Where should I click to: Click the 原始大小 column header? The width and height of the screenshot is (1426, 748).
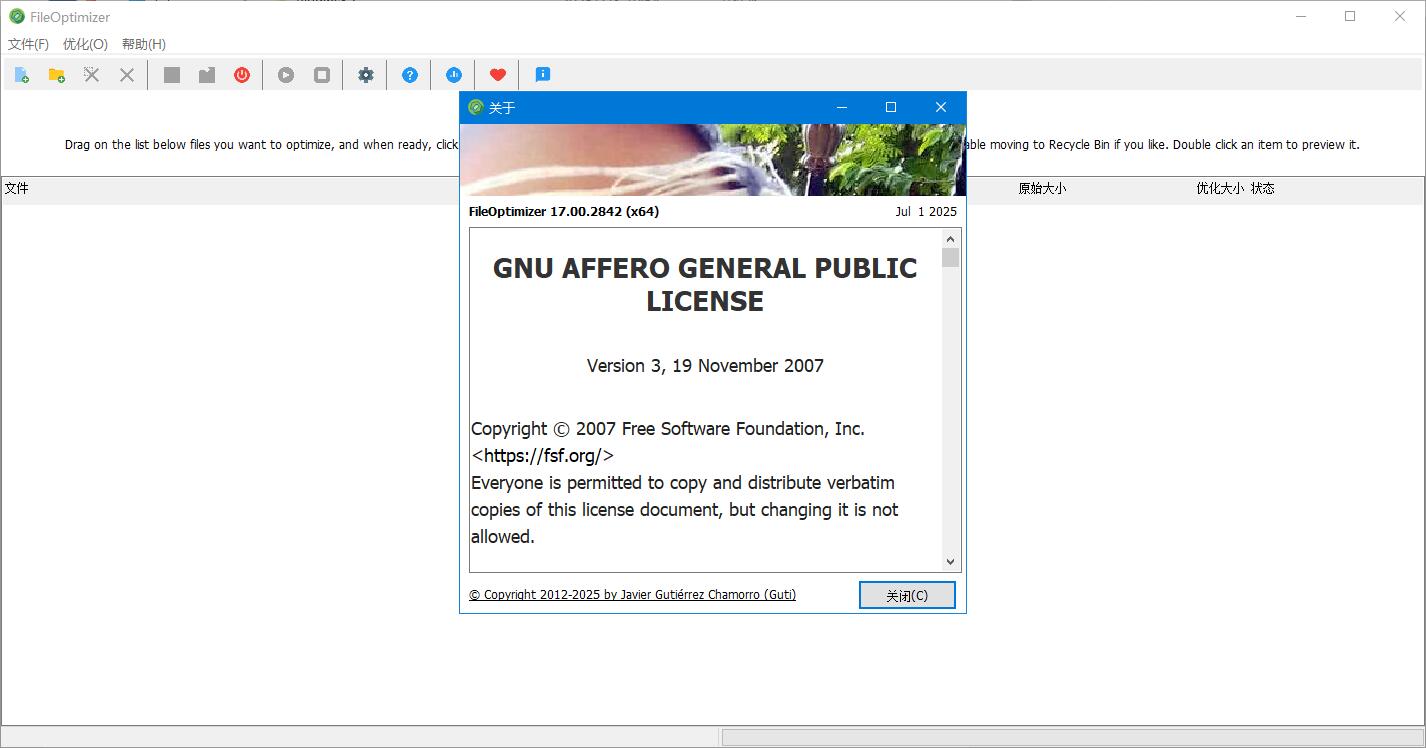(1042, 188)
